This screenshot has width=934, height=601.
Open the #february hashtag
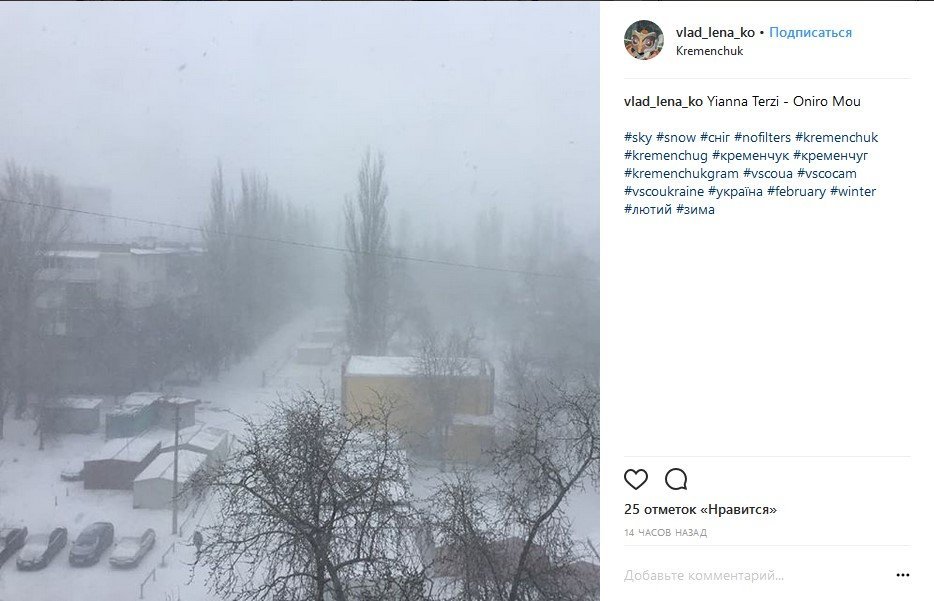[796, 192]
